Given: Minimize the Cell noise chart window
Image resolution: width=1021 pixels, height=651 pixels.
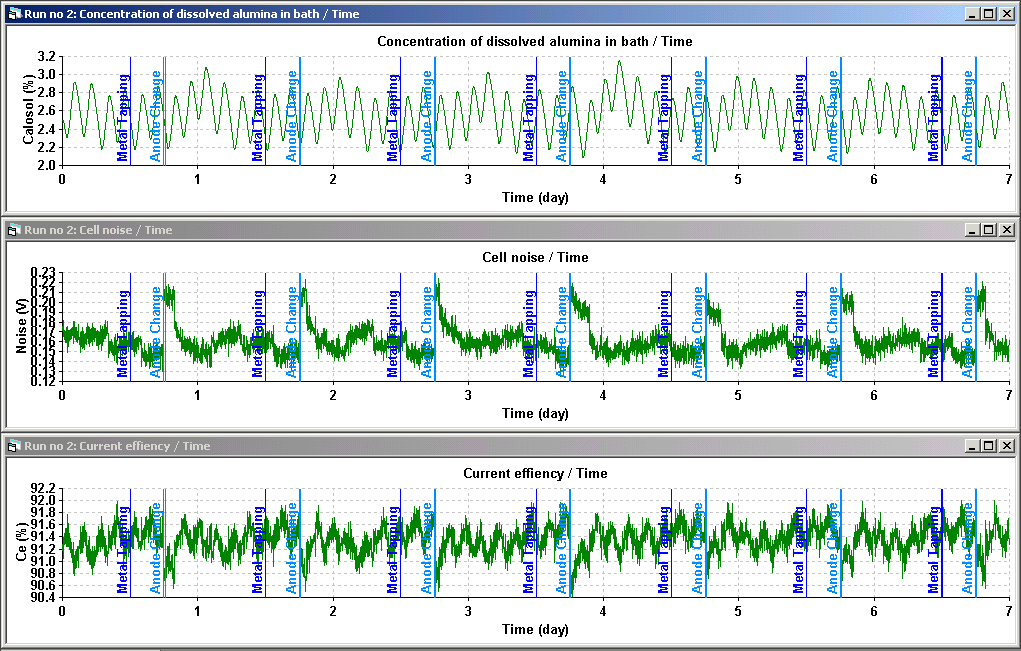Looking at the screenshot, I should coord(973,230).
